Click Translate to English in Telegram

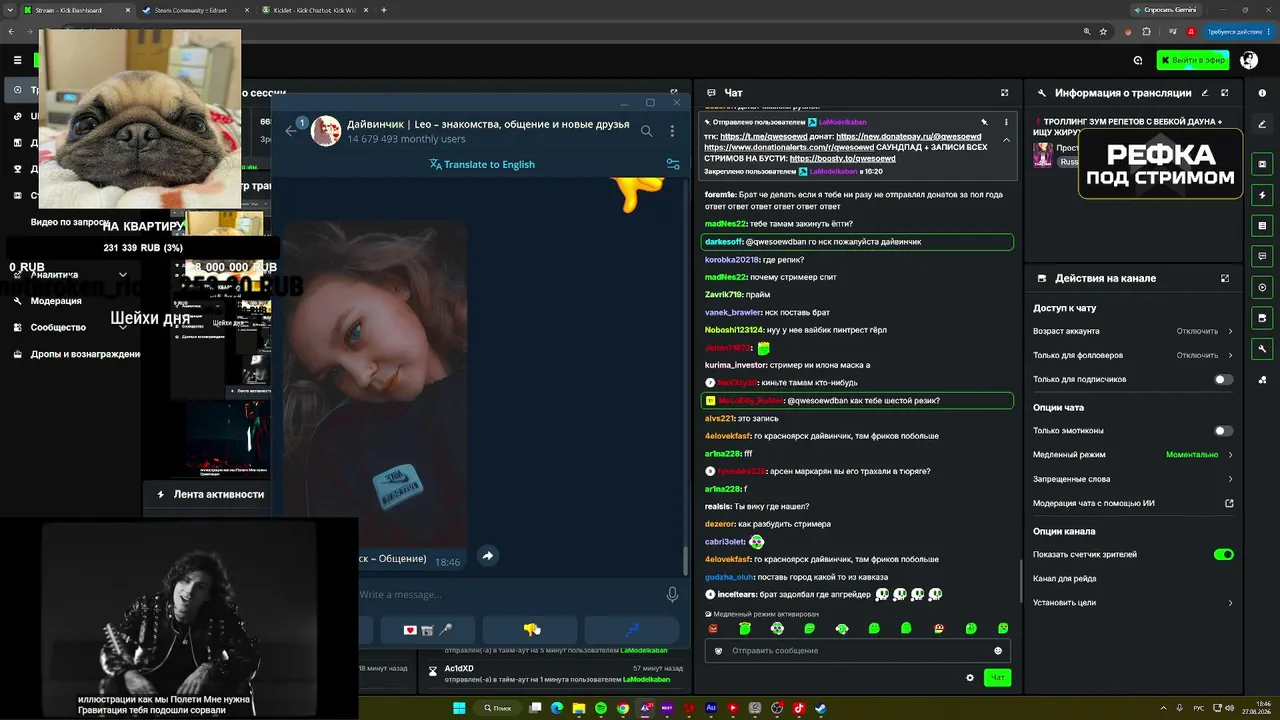coord(482,164)
